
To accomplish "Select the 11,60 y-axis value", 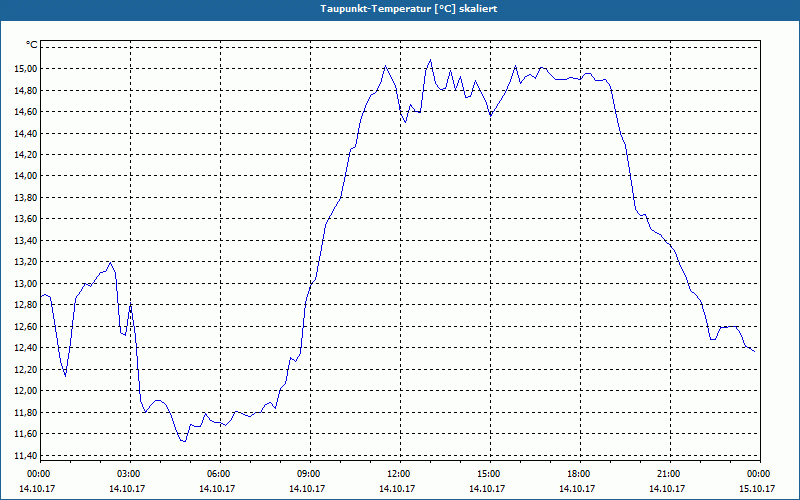I will pyautogui.click(x=26, y=434).
